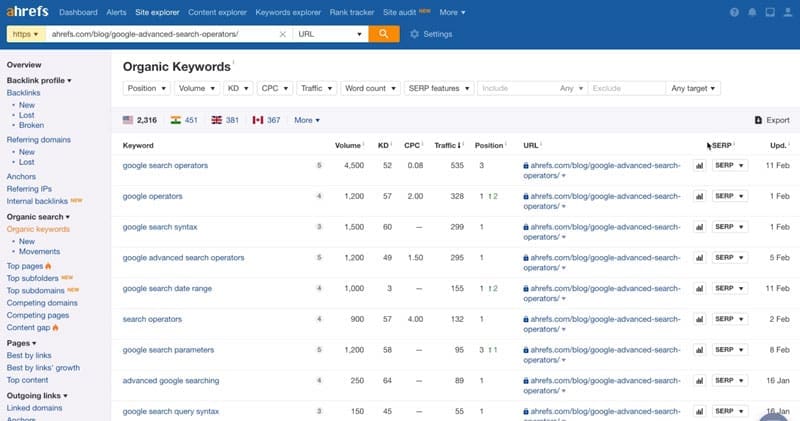Click the Export button
Image resolution: width=800 pixels, height=421 pixels.
(x=771, y=120)
